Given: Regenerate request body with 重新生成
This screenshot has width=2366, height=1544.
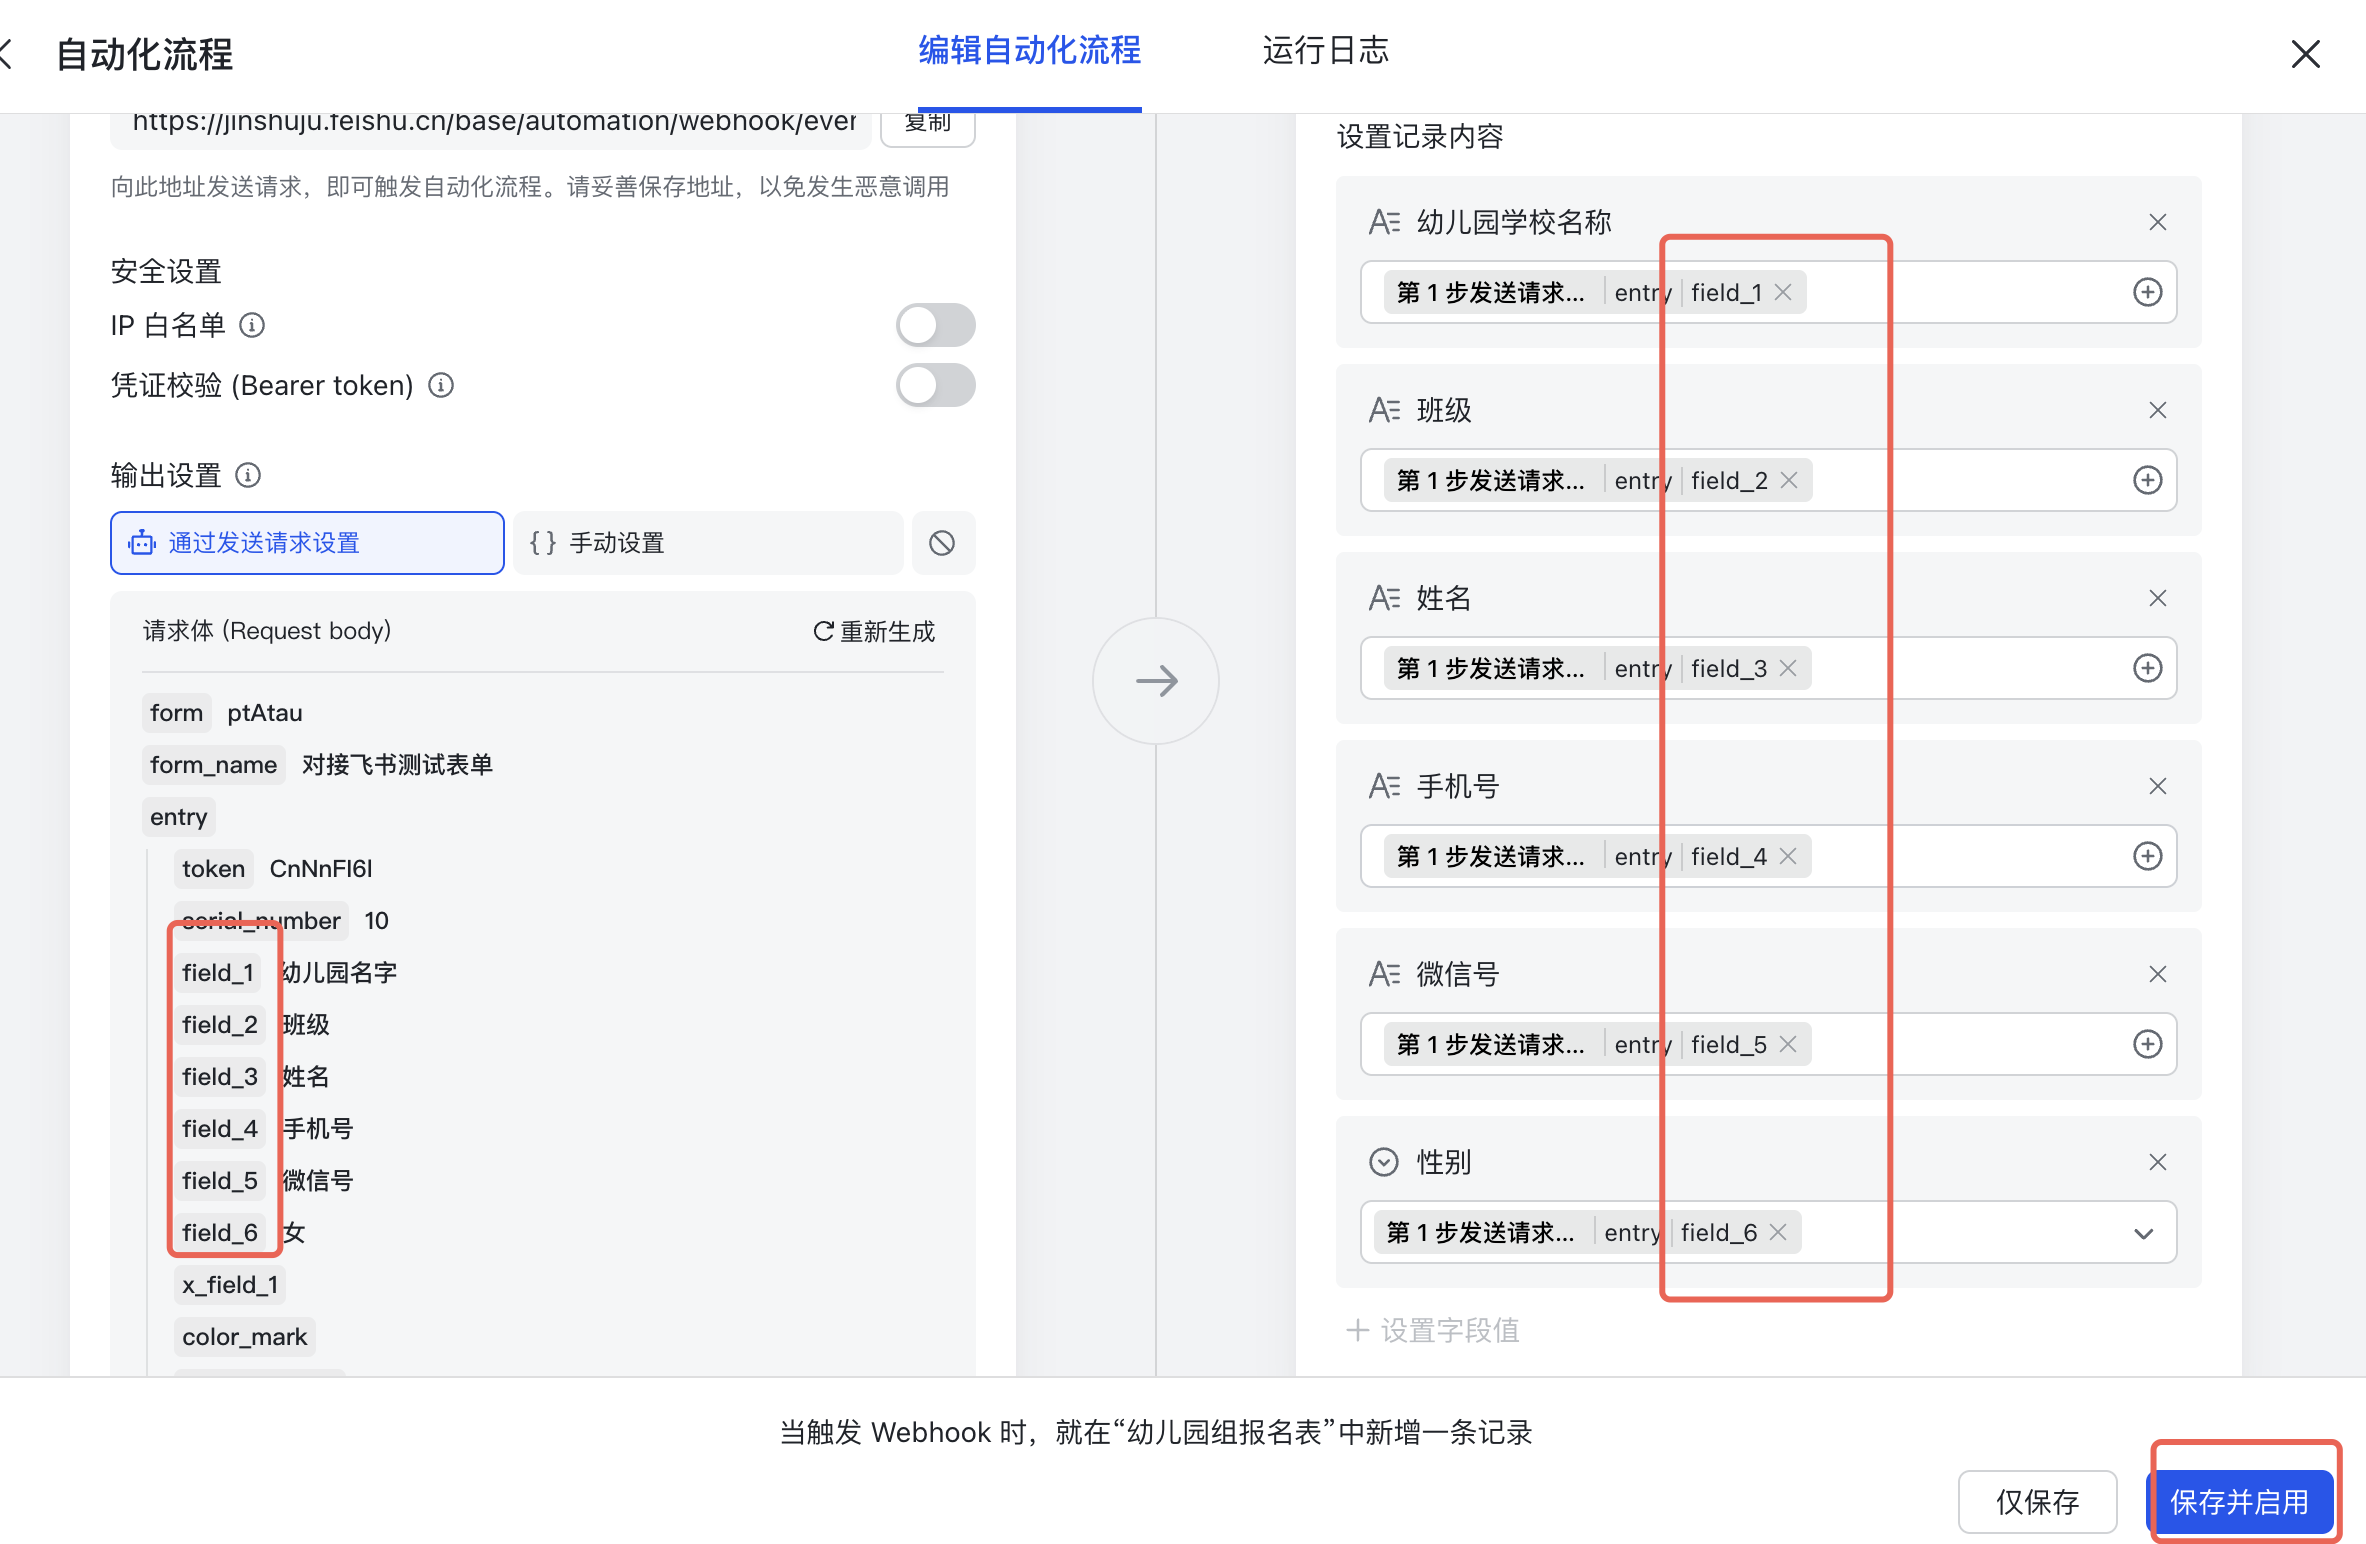Looking at the screenshot, I should pyautogui.click(x=874, y=631).
